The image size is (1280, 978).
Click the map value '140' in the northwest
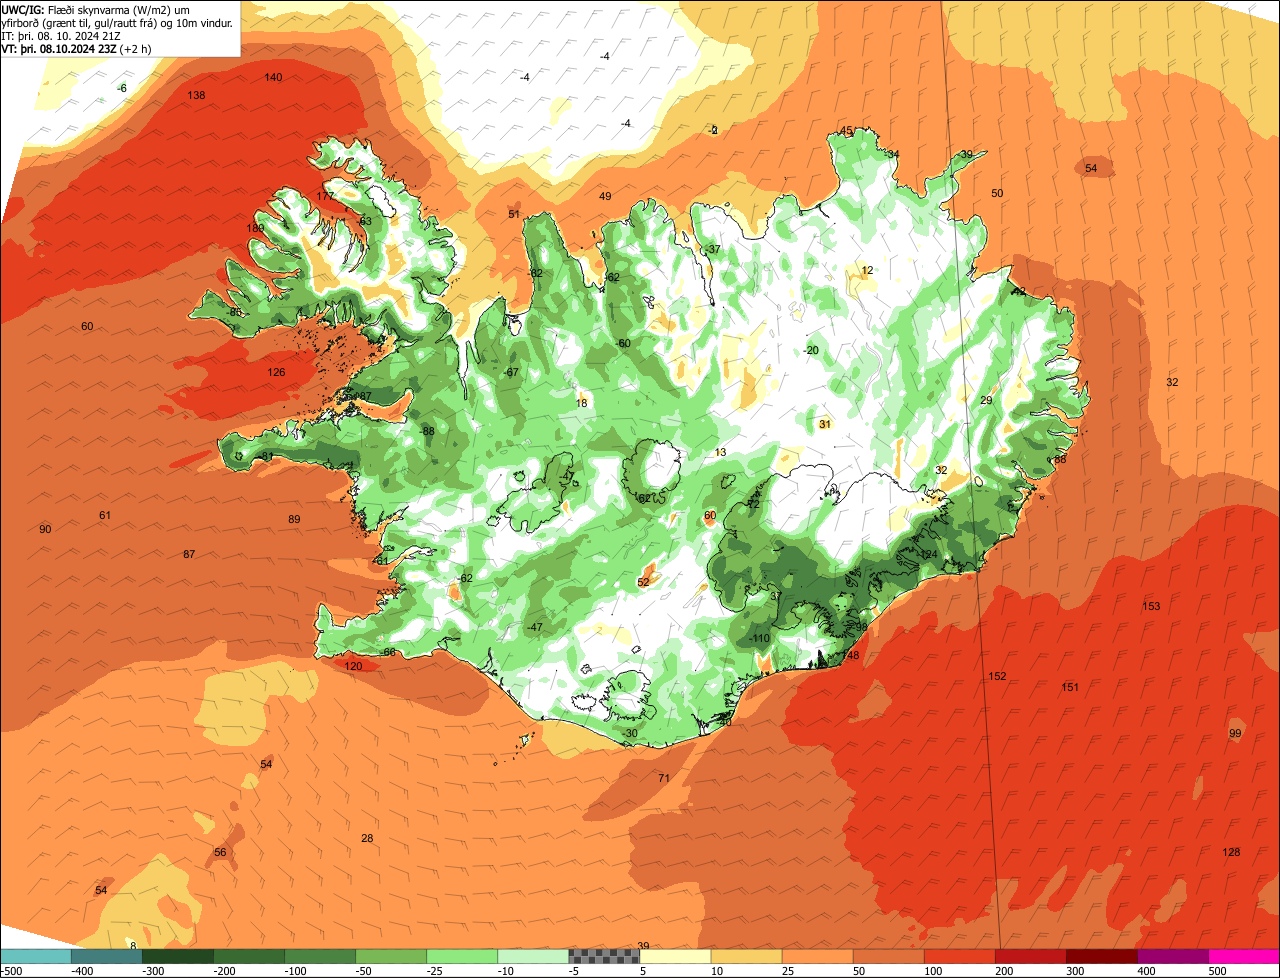[x=273, y=78]
